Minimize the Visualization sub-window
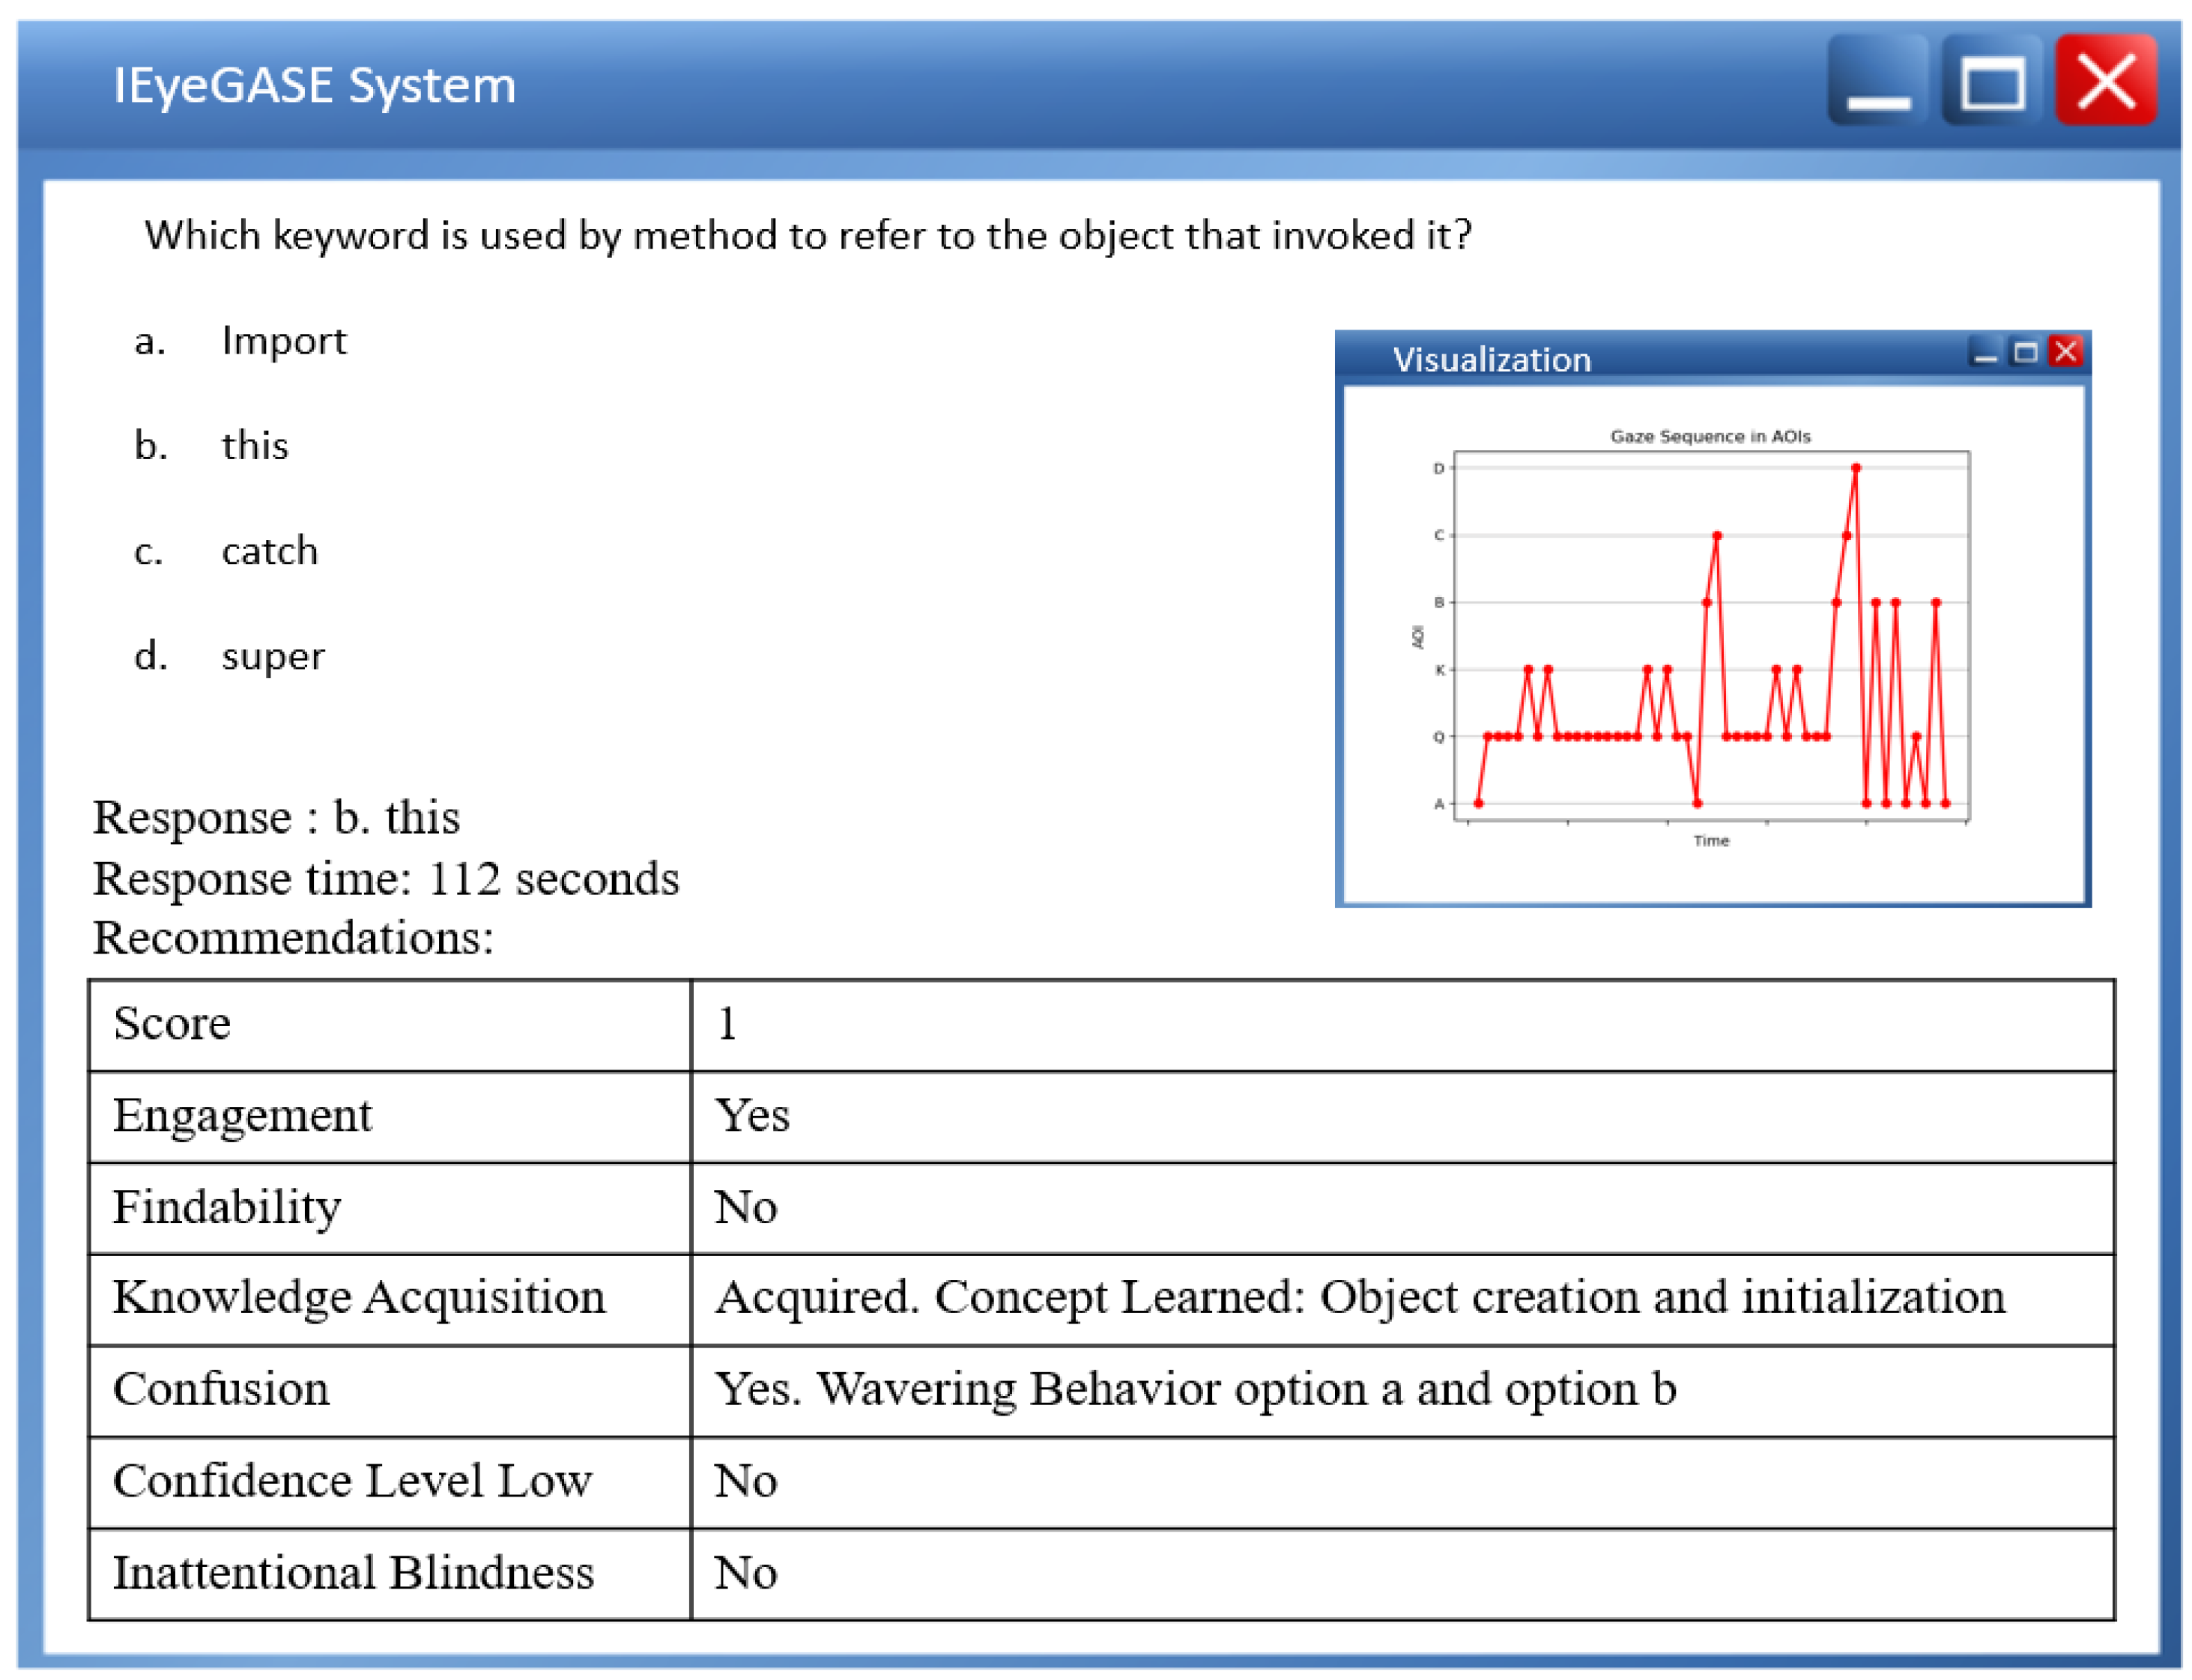The height and width of the screenshot is (1680, 2192). 1985,353
